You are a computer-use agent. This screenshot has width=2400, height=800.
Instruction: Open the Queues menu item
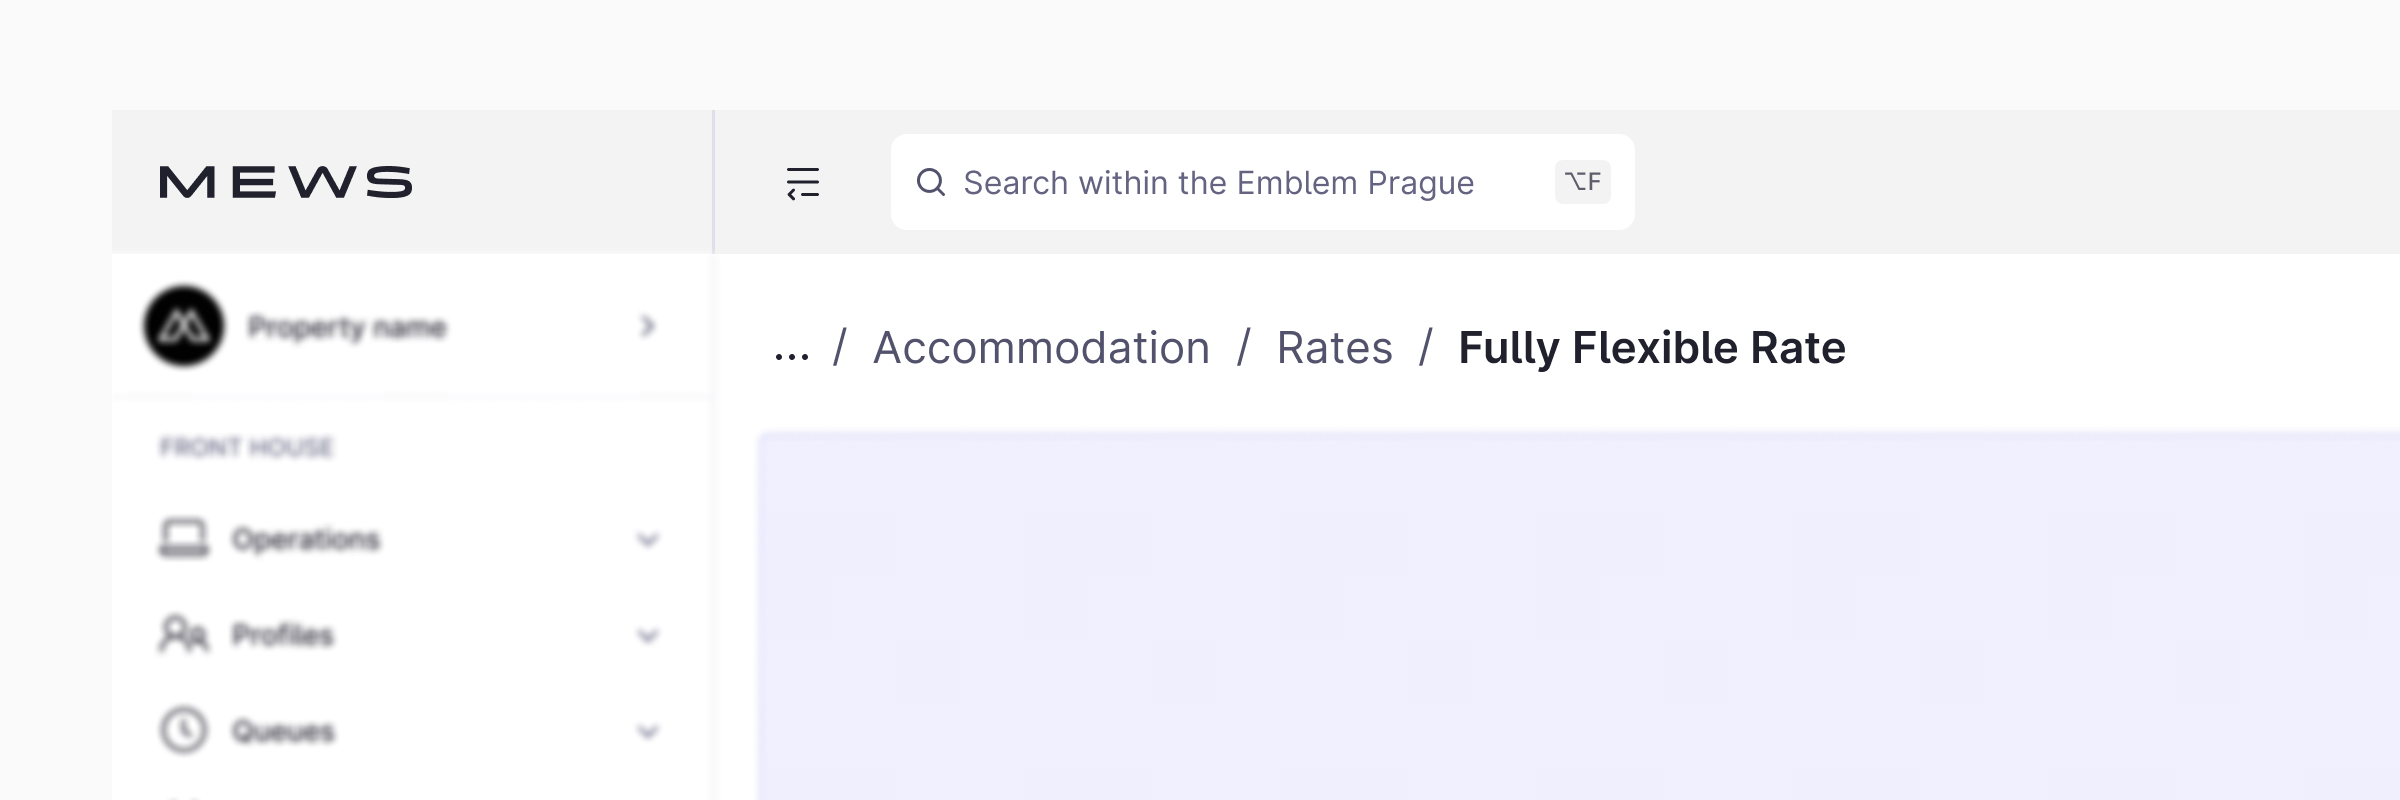click(x=283, y=731)
